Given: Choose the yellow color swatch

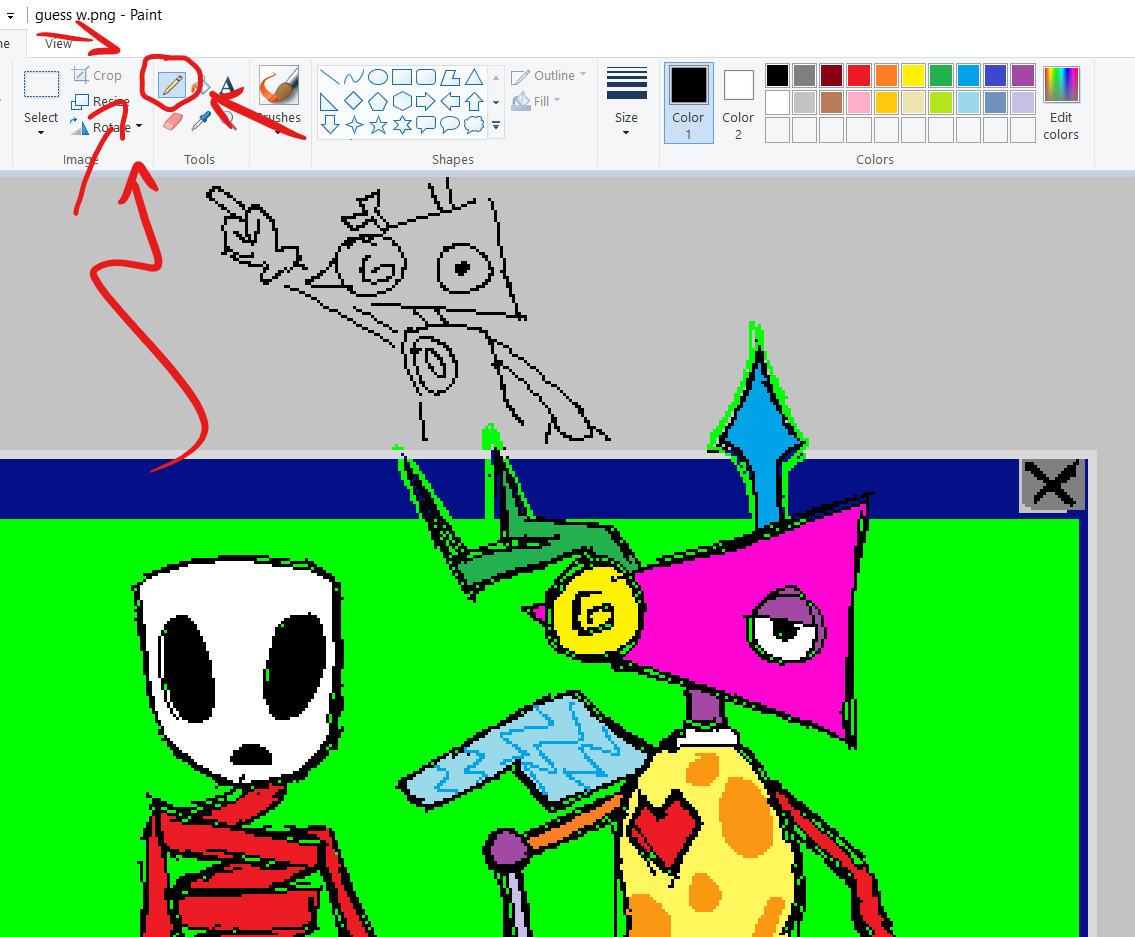Looking at the screenshot, I should (x=914, y=75).
